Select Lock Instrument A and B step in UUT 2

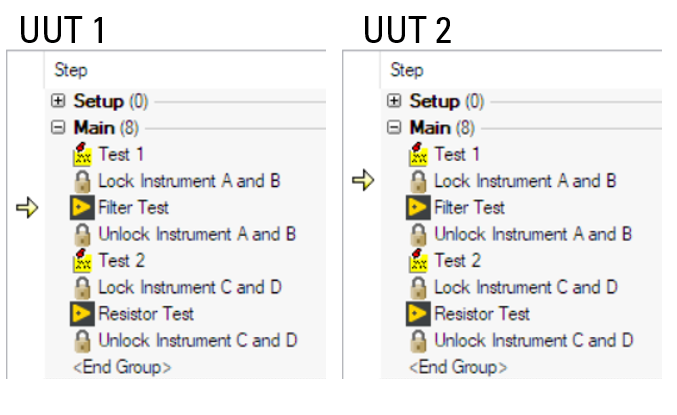[525, 182]
